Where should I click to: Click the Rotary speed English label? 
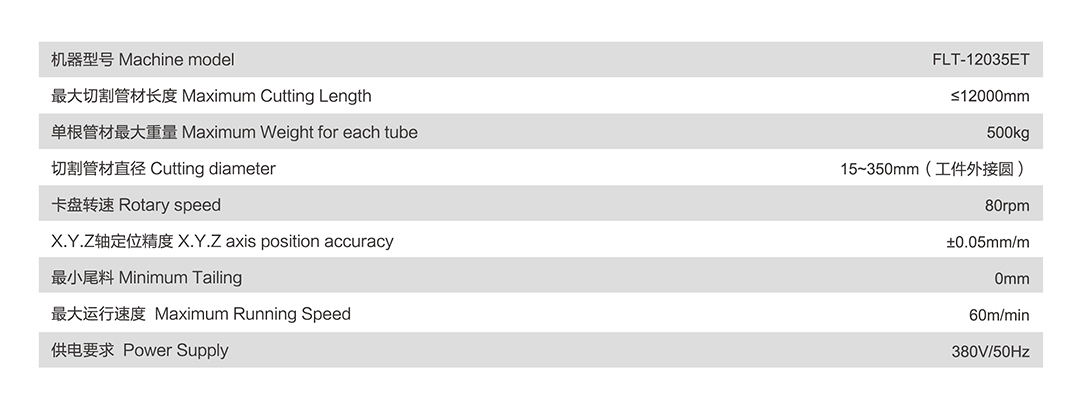(169, 205)
